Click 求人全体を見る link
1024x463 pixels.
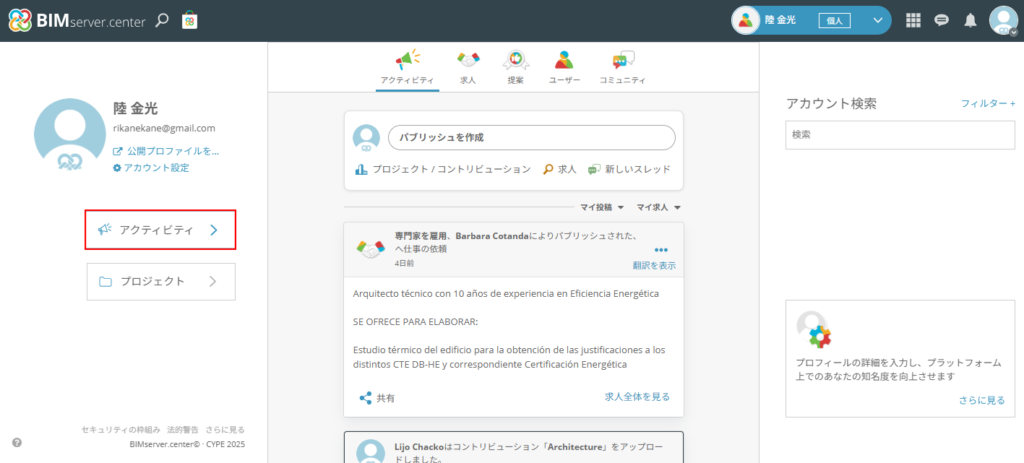coord(637,396)
